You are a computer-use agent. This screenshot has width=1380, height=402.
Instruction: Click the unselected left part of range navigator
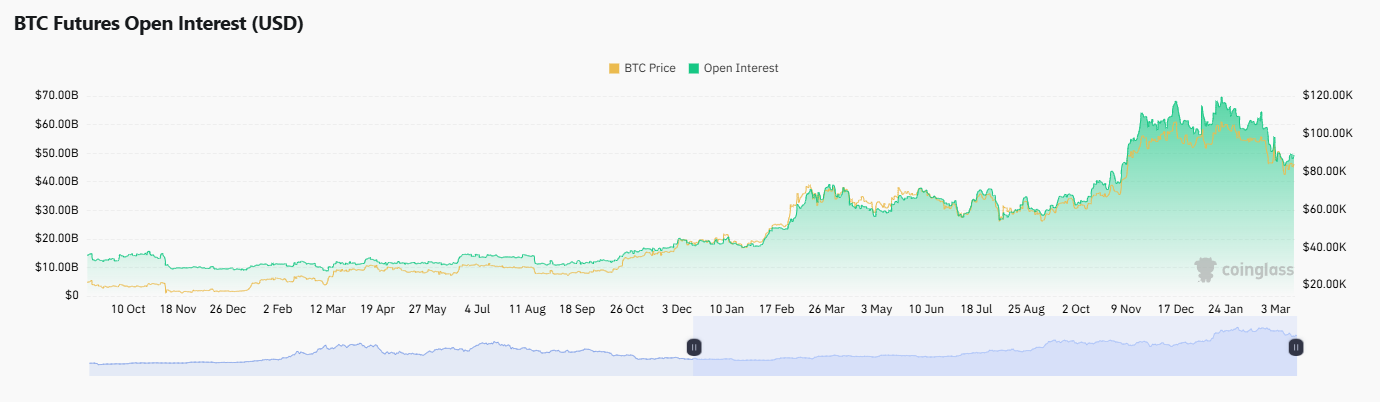point(390,350)
